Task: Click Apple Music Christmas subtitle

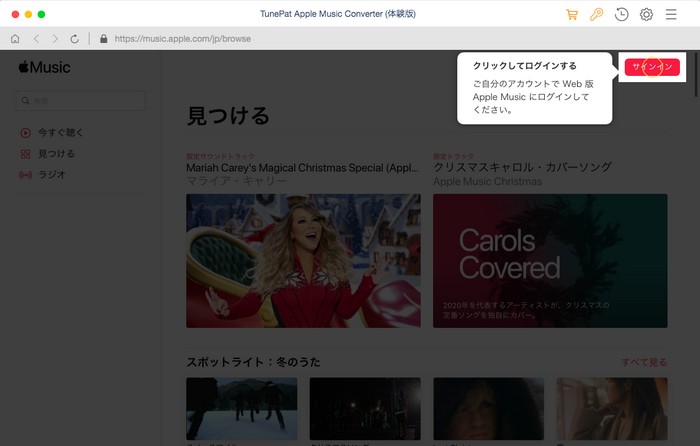Action: [x=488, y=182]
